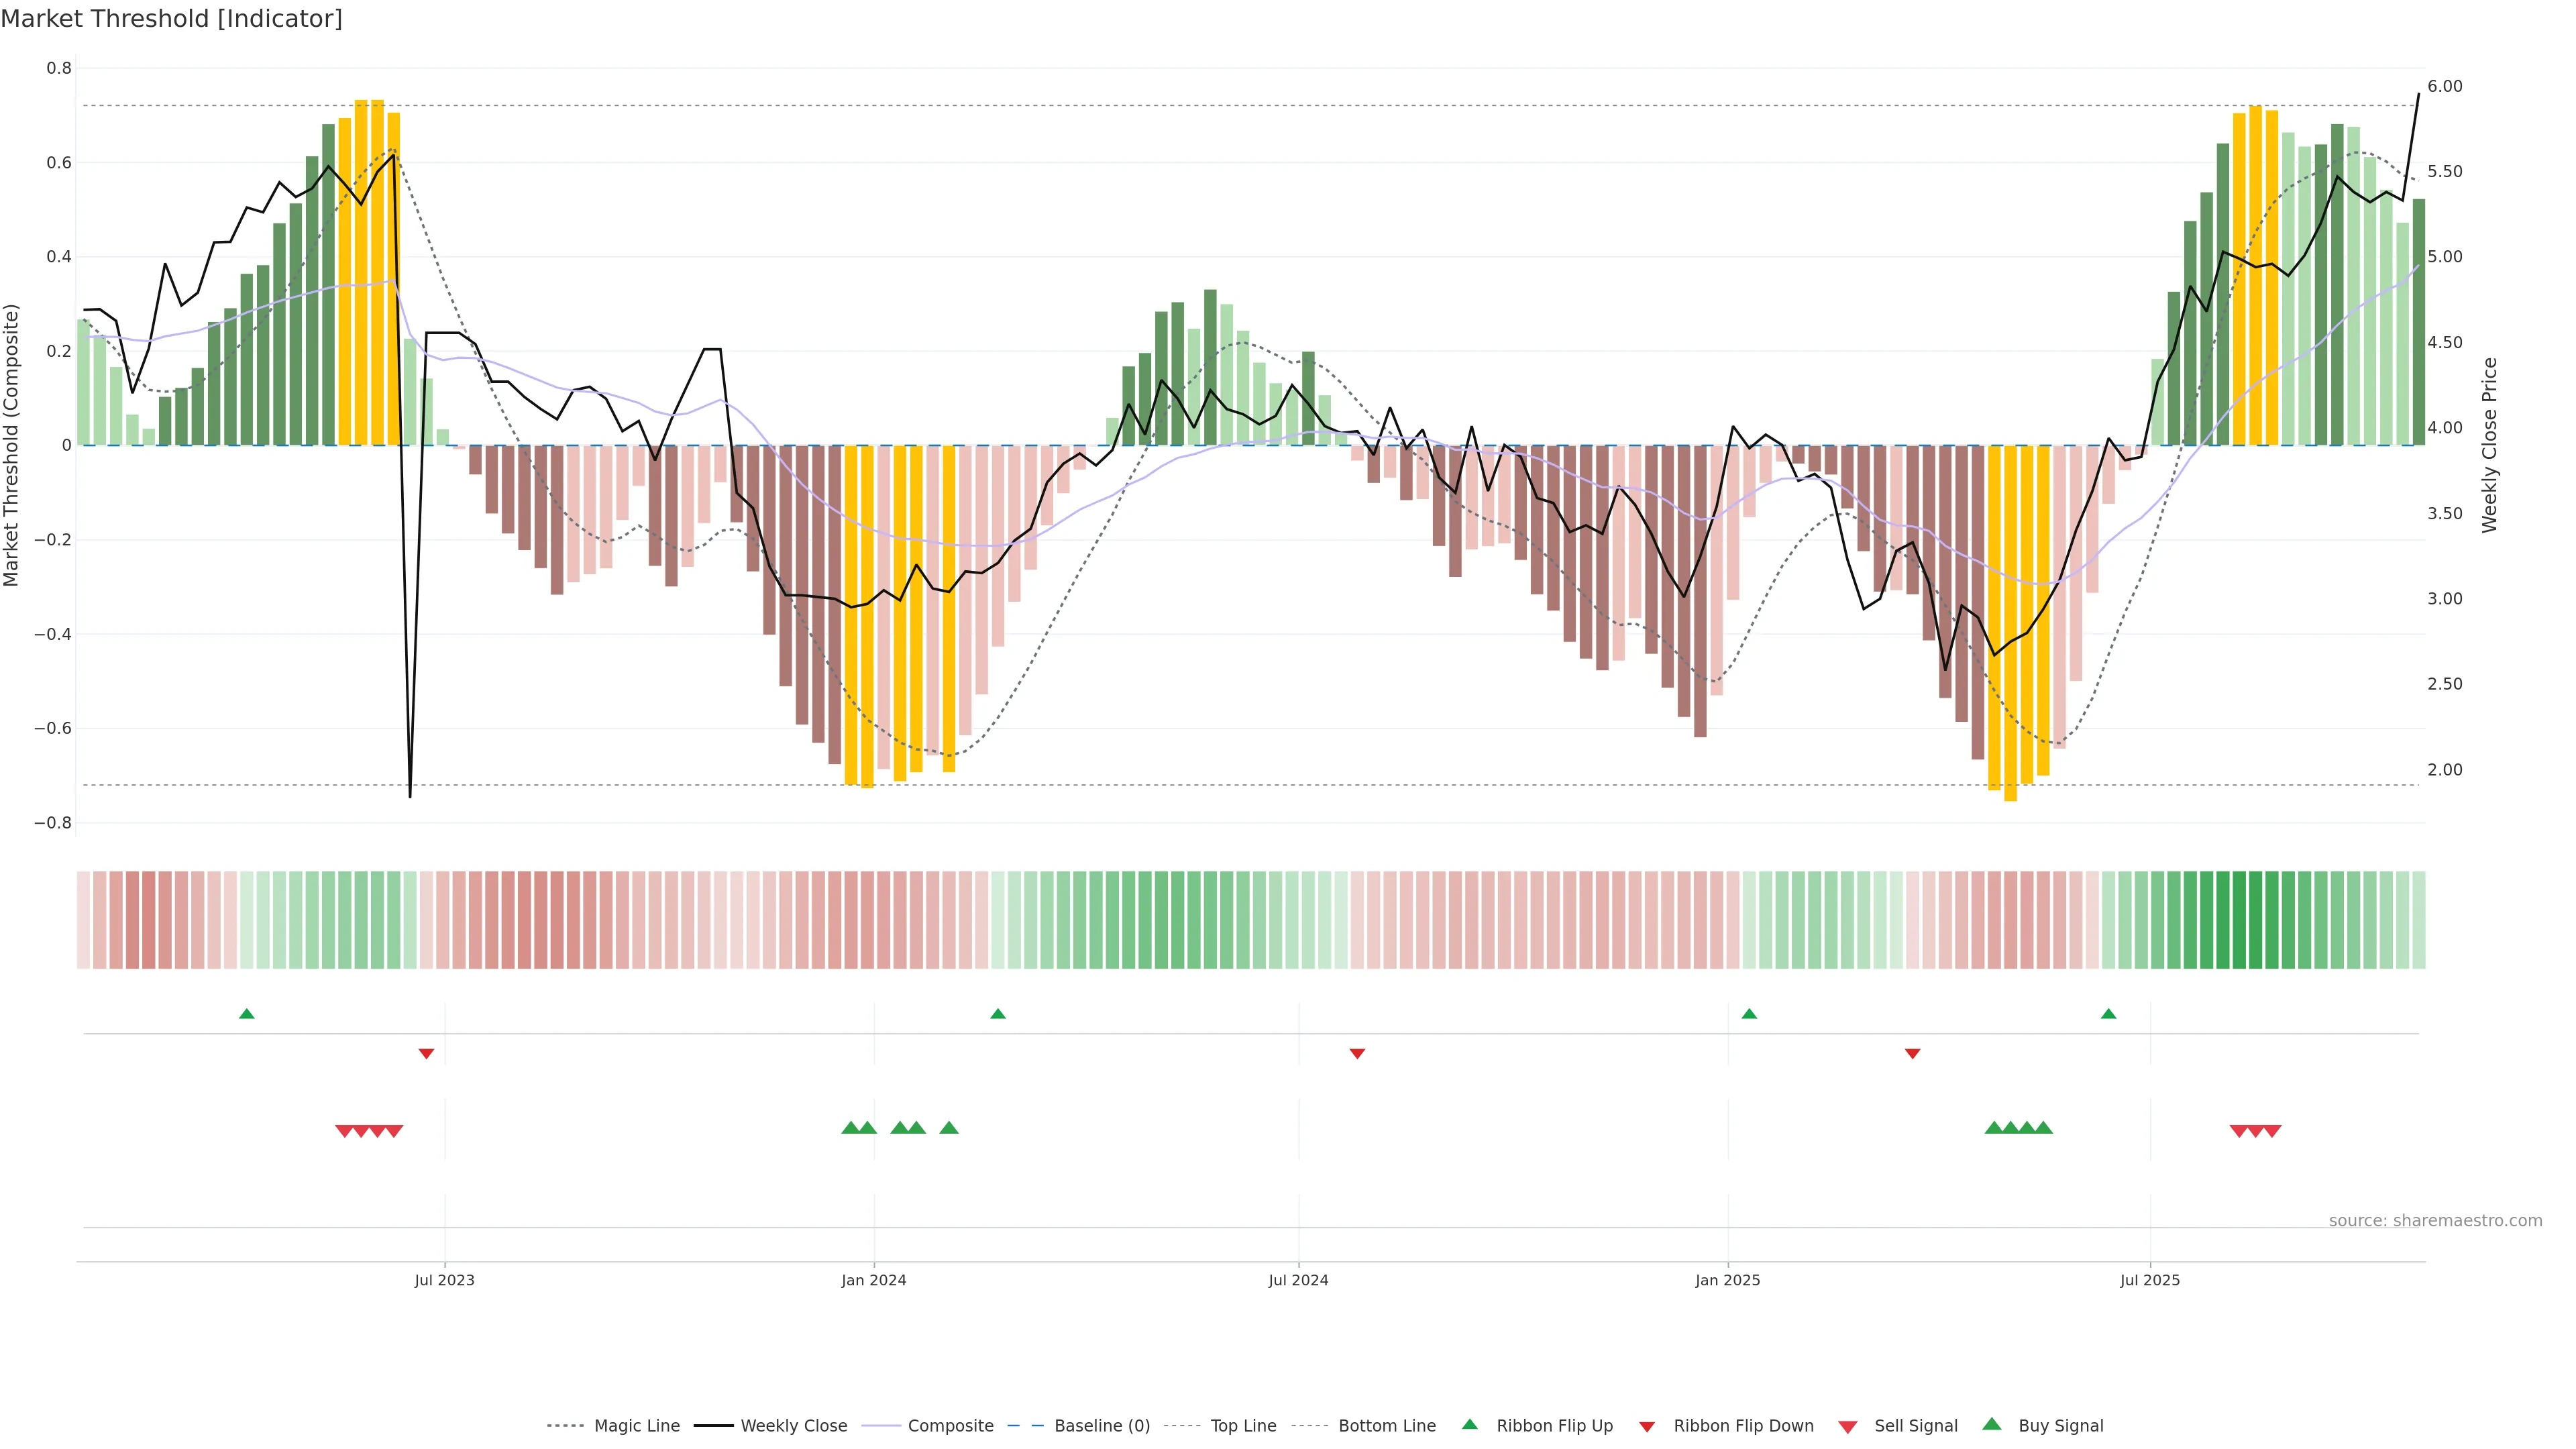The image size is (2576, 1449).
Task: Click the red flip-down marker just after Jul 2024
Action: coord(1357,1053)
